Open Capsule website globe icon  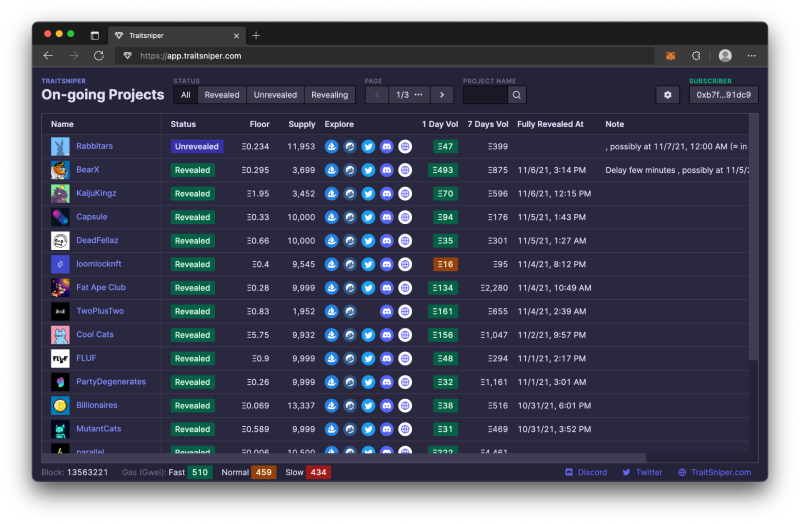pos(404,217)
